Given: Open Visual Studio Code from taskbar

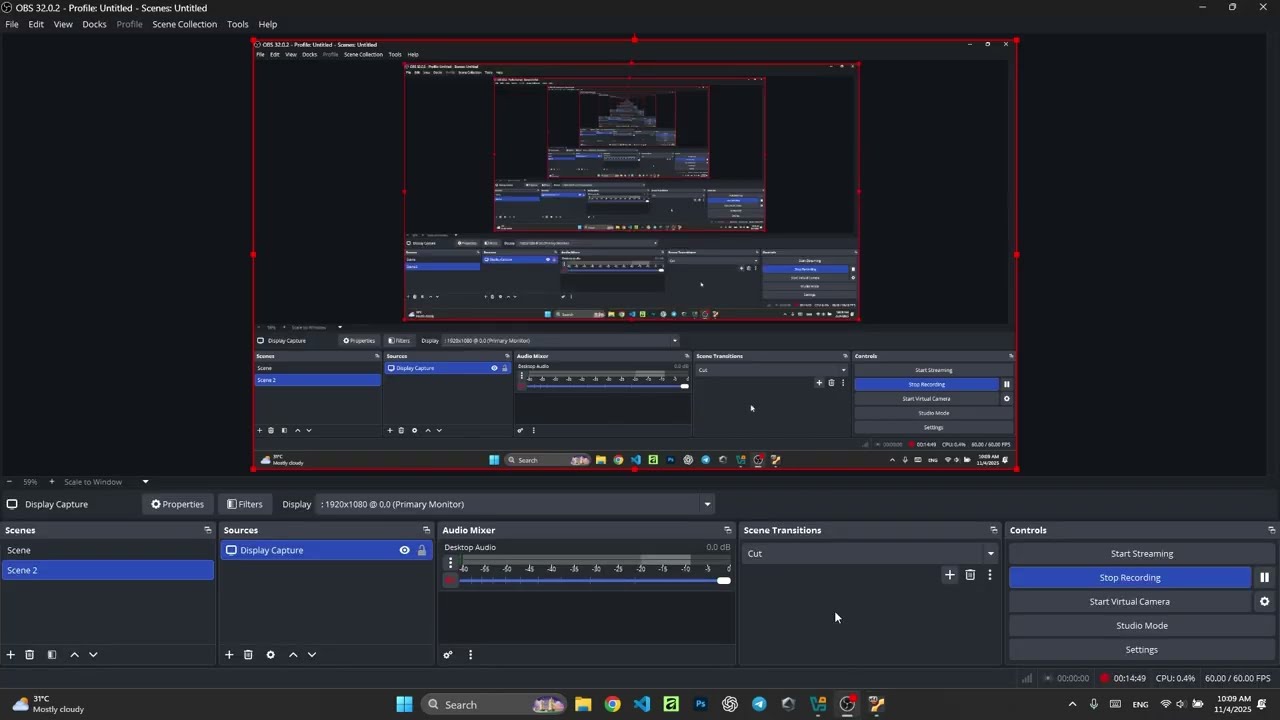Looking at the screenshot, I should [642, 704].
